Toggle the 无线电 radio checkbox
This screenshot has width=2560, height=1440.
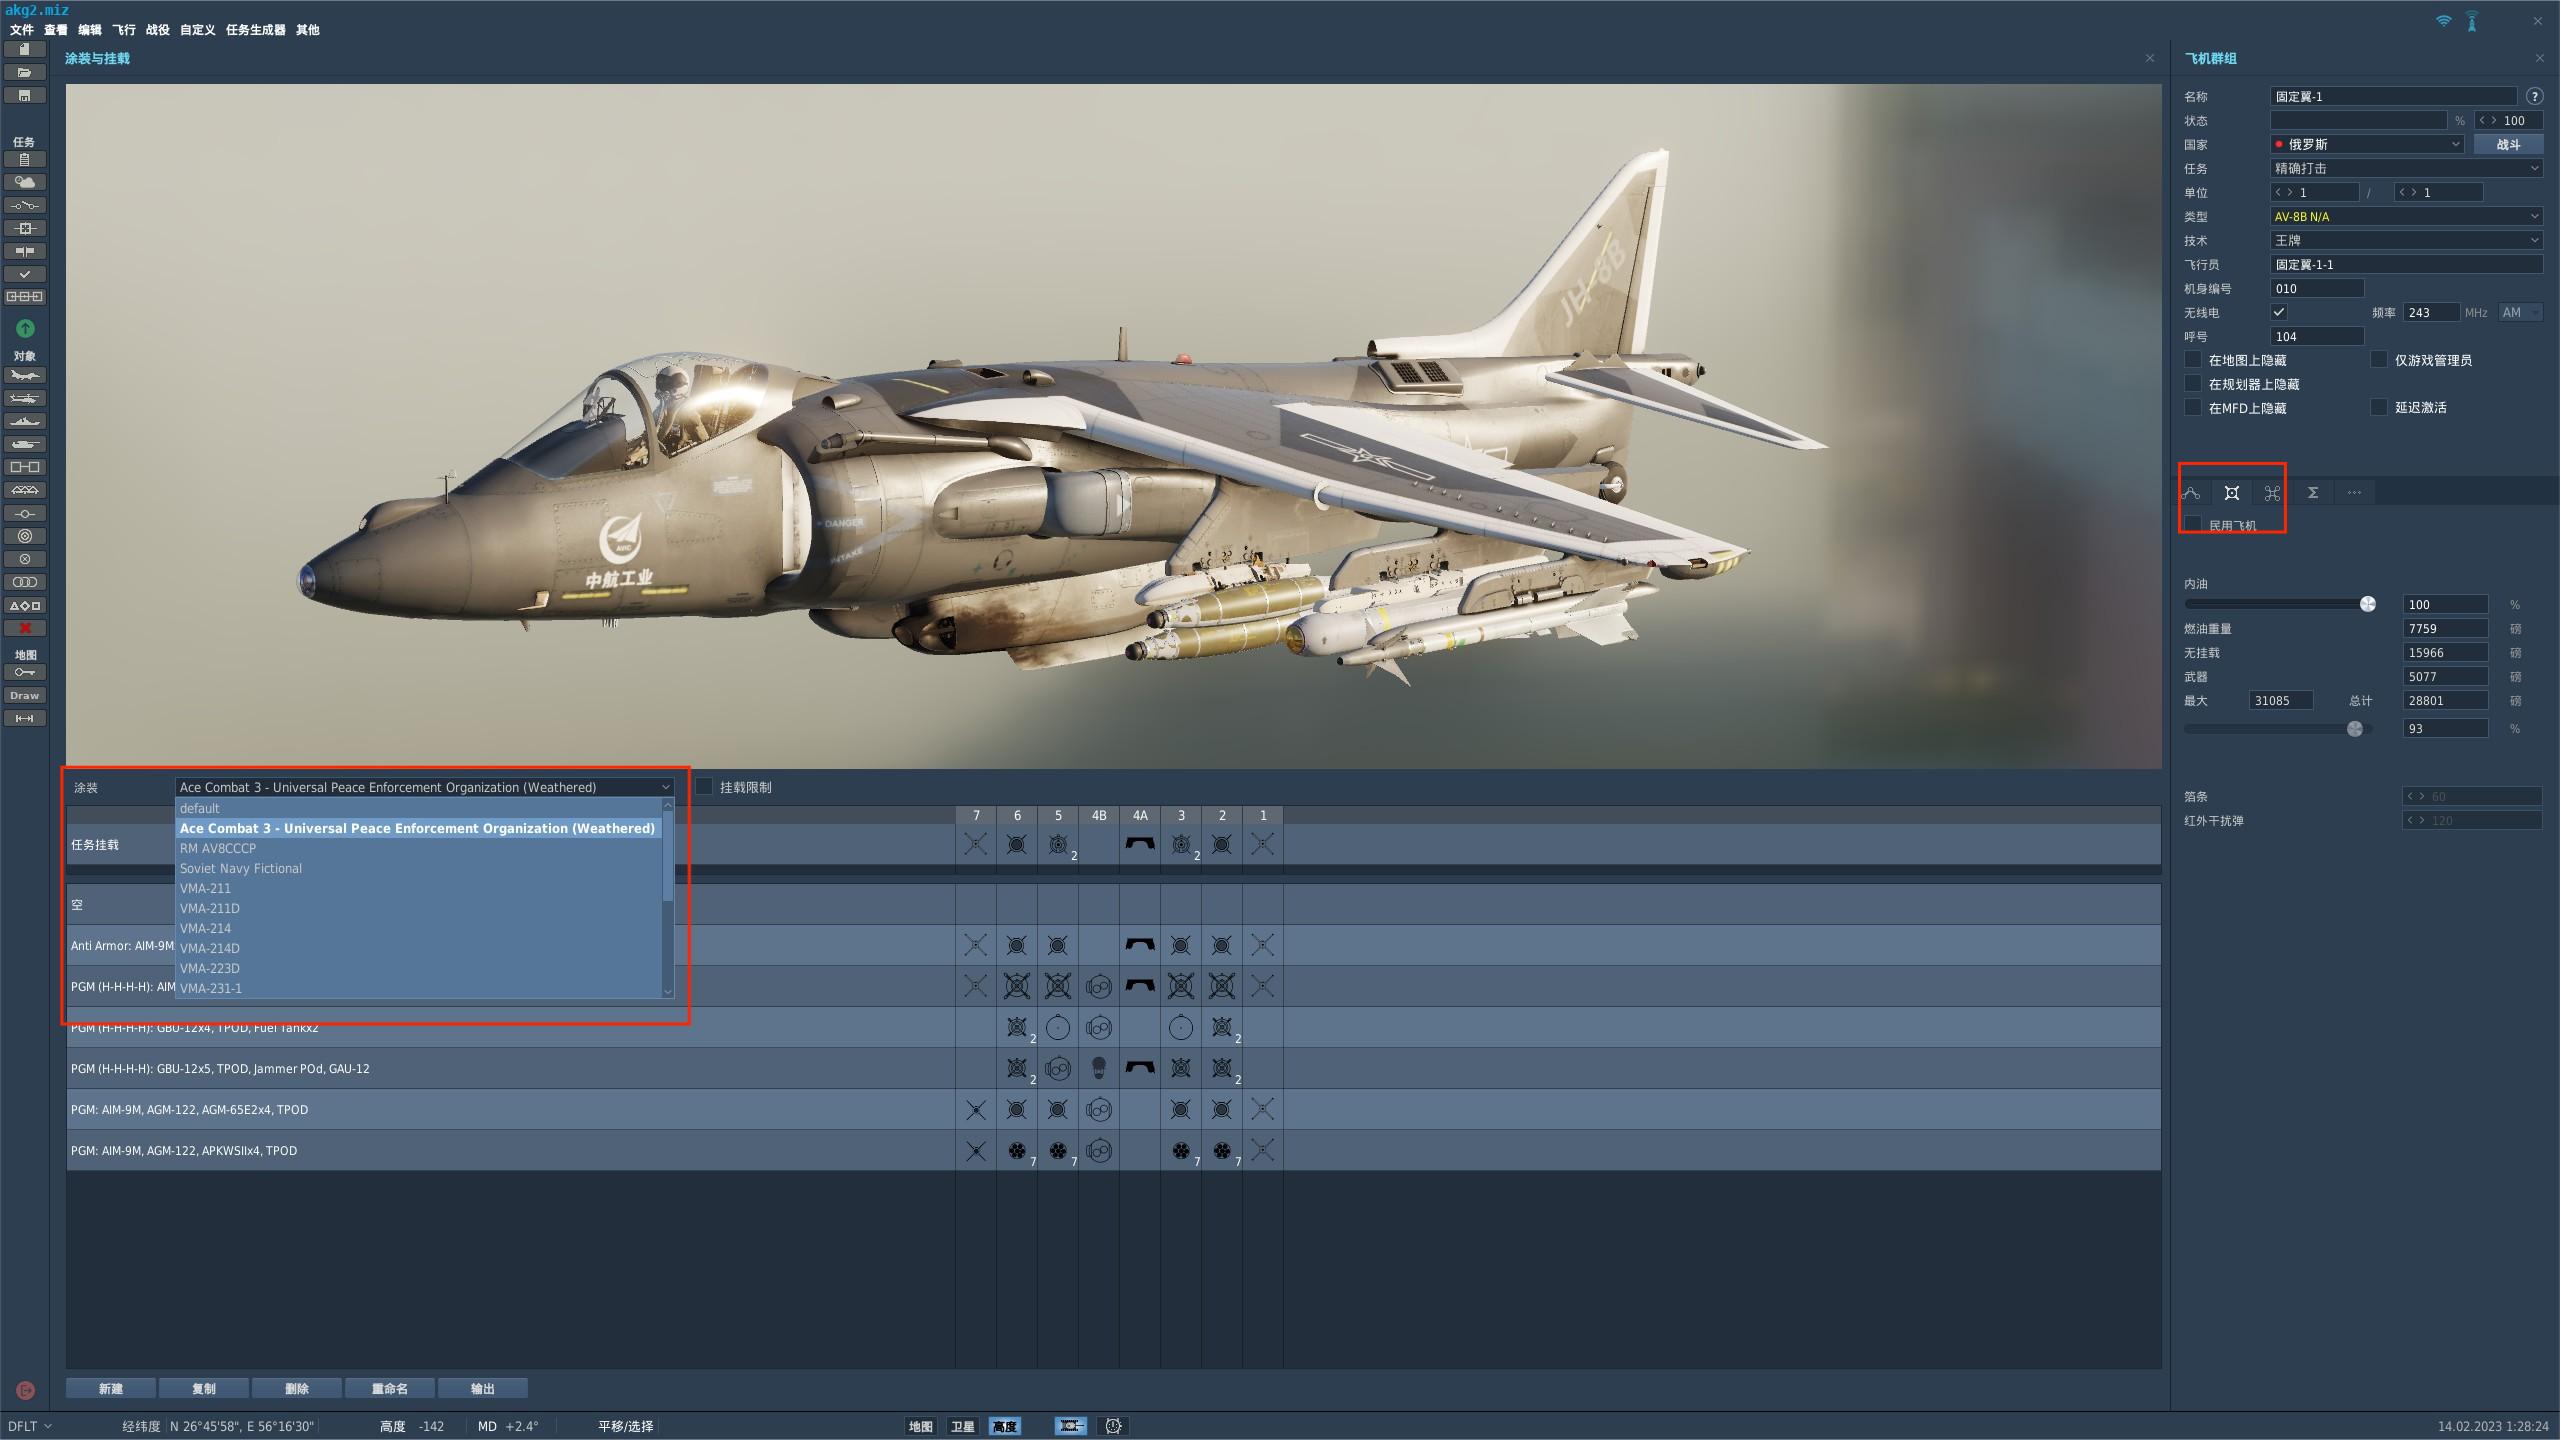pyautogui.click(x=2279, y=312)
